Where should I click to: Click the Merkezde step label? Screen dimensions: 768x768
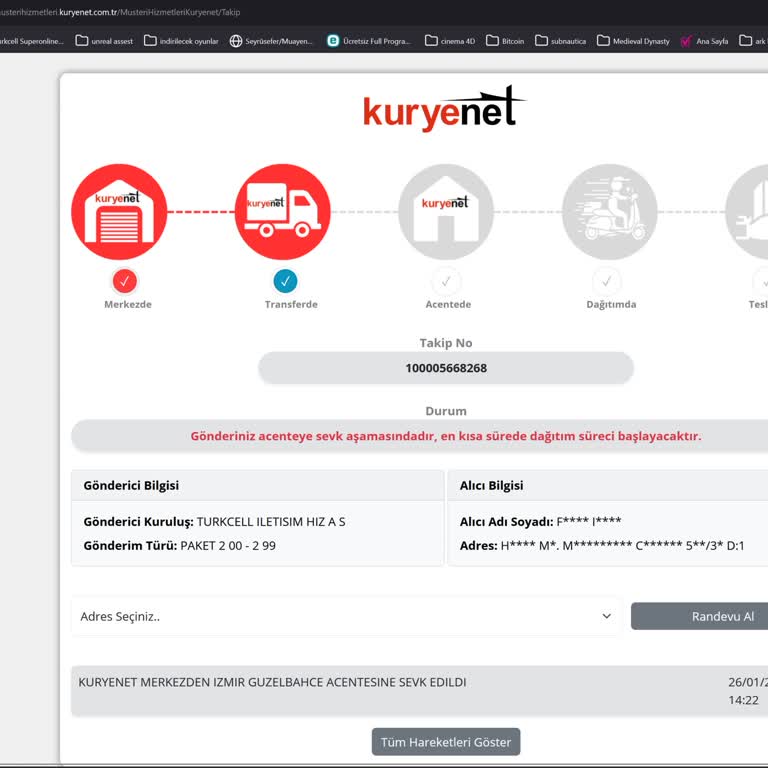coord(128,304)
